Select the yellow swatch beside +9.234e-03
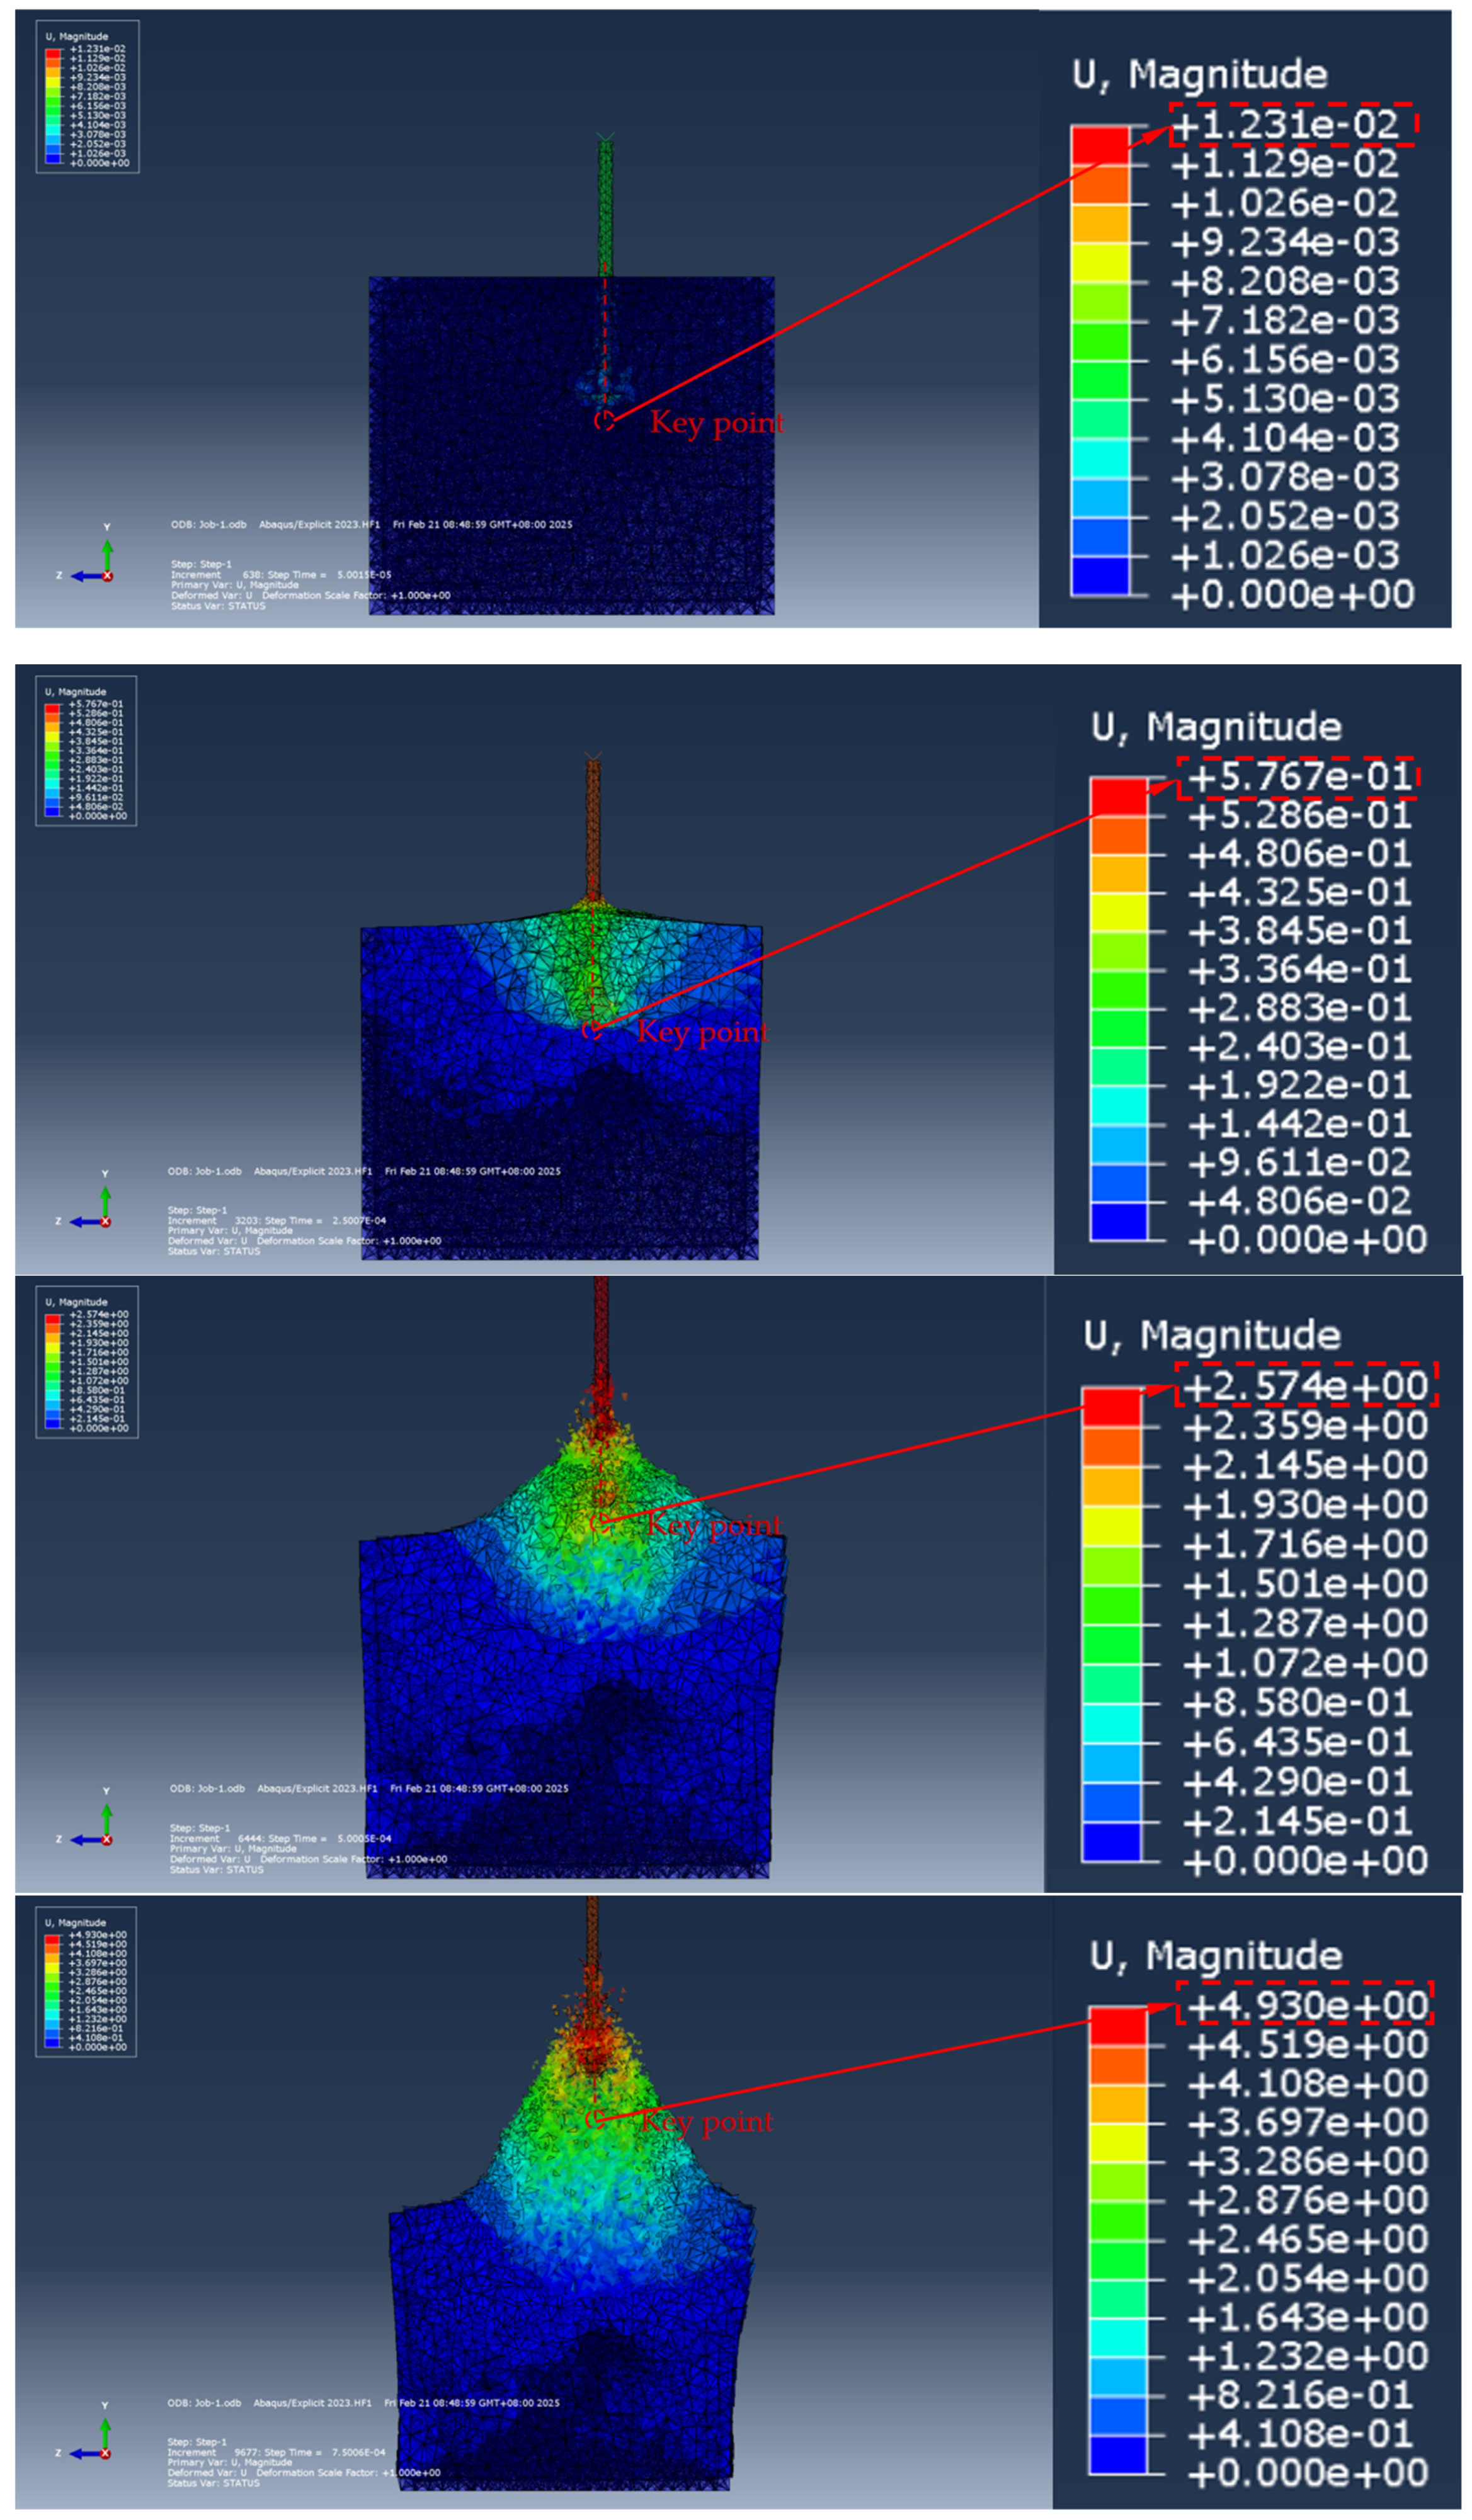Image resolution: width=1472 pixels, height=2520 pixels. [x=1100, y=262]
